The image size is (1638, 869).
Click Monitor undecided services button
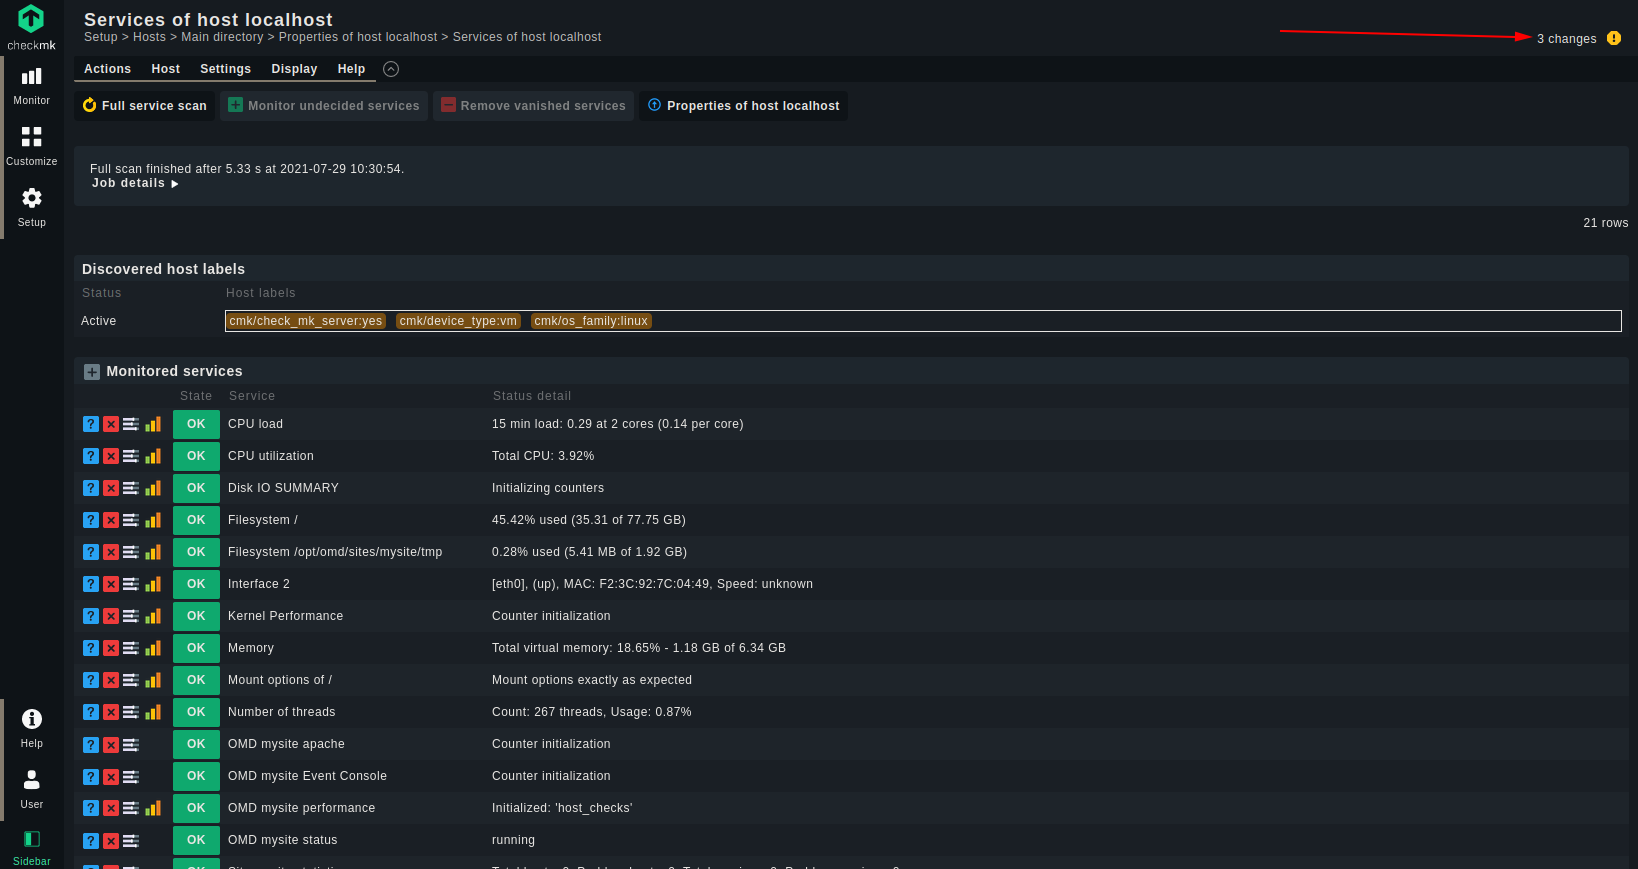tap(324, 106)
